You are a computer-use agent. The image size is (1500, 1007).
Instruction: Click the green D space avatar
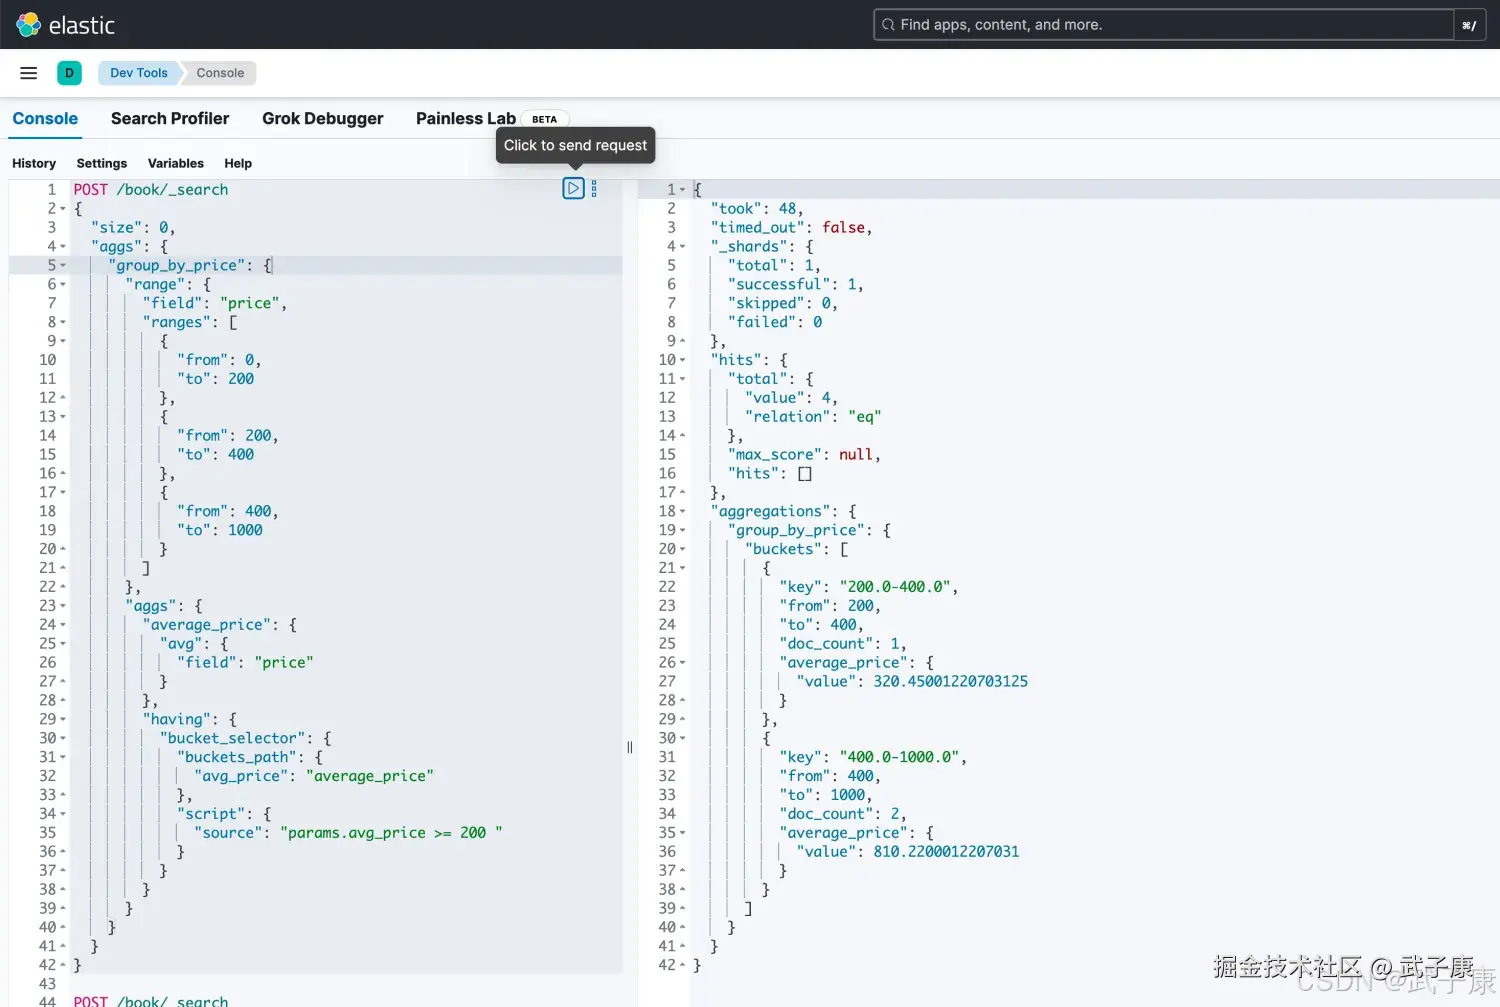69,73
